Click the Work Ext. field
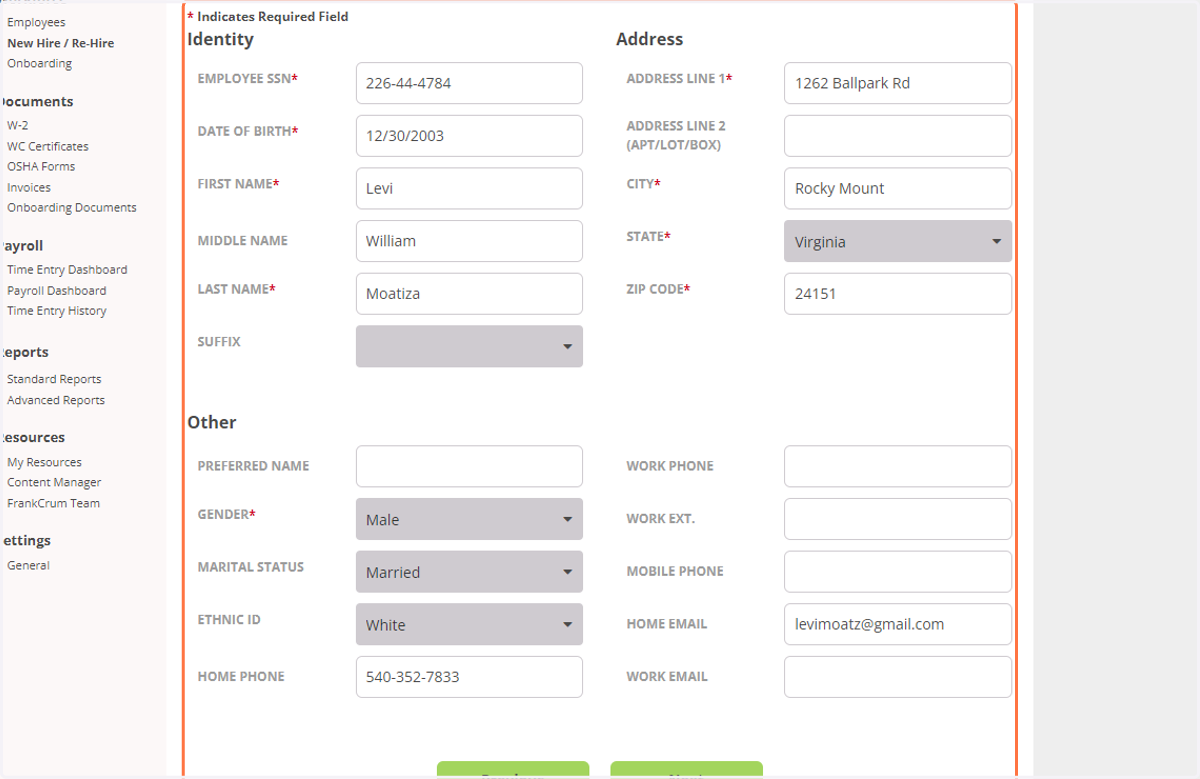 898,519
